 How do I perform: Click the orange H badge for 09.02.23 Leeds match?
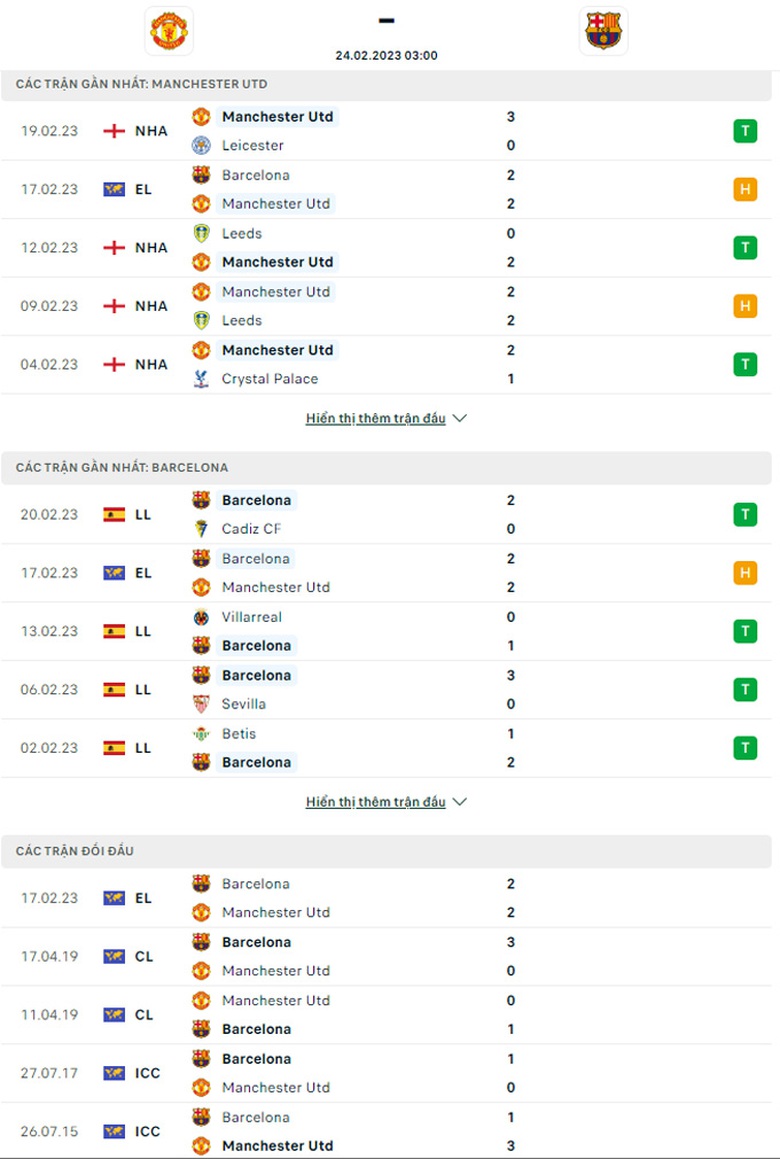pos(745,306)
